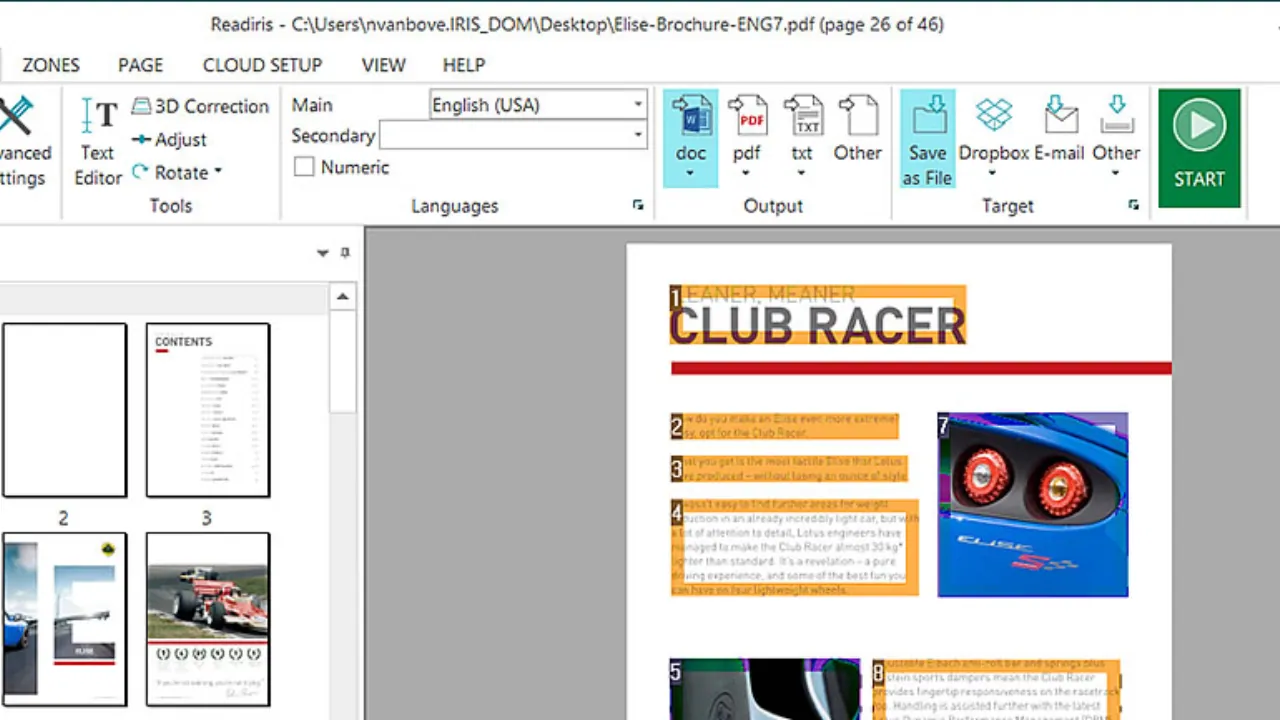1280x720 pixels.
Task: Select page 3 CONTENTS thumbnail
Action: 208,410
